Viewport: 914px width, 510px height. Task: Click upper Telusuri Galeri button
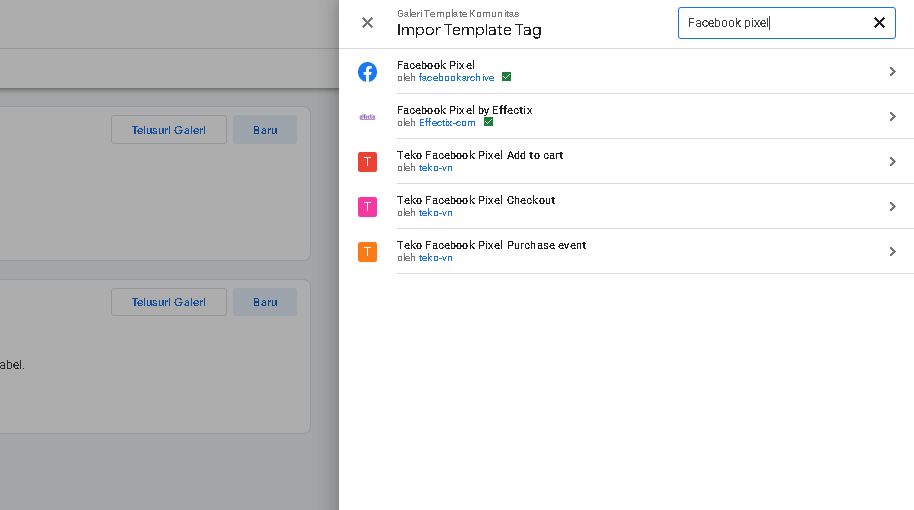click(x=169, y=129)
